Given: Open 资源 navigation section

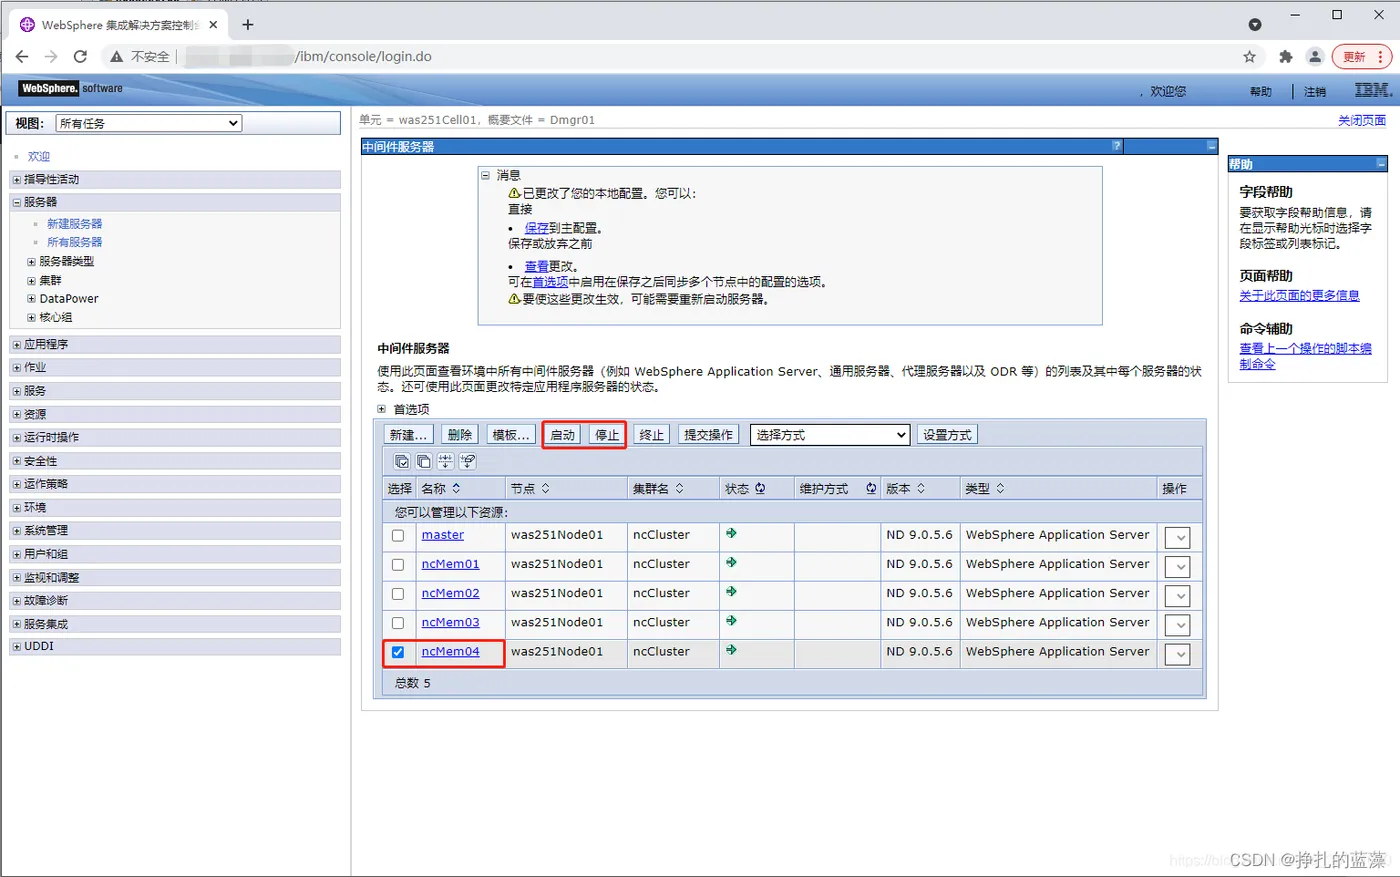Looking at the screenshot, I should click(x=175, y=414).
